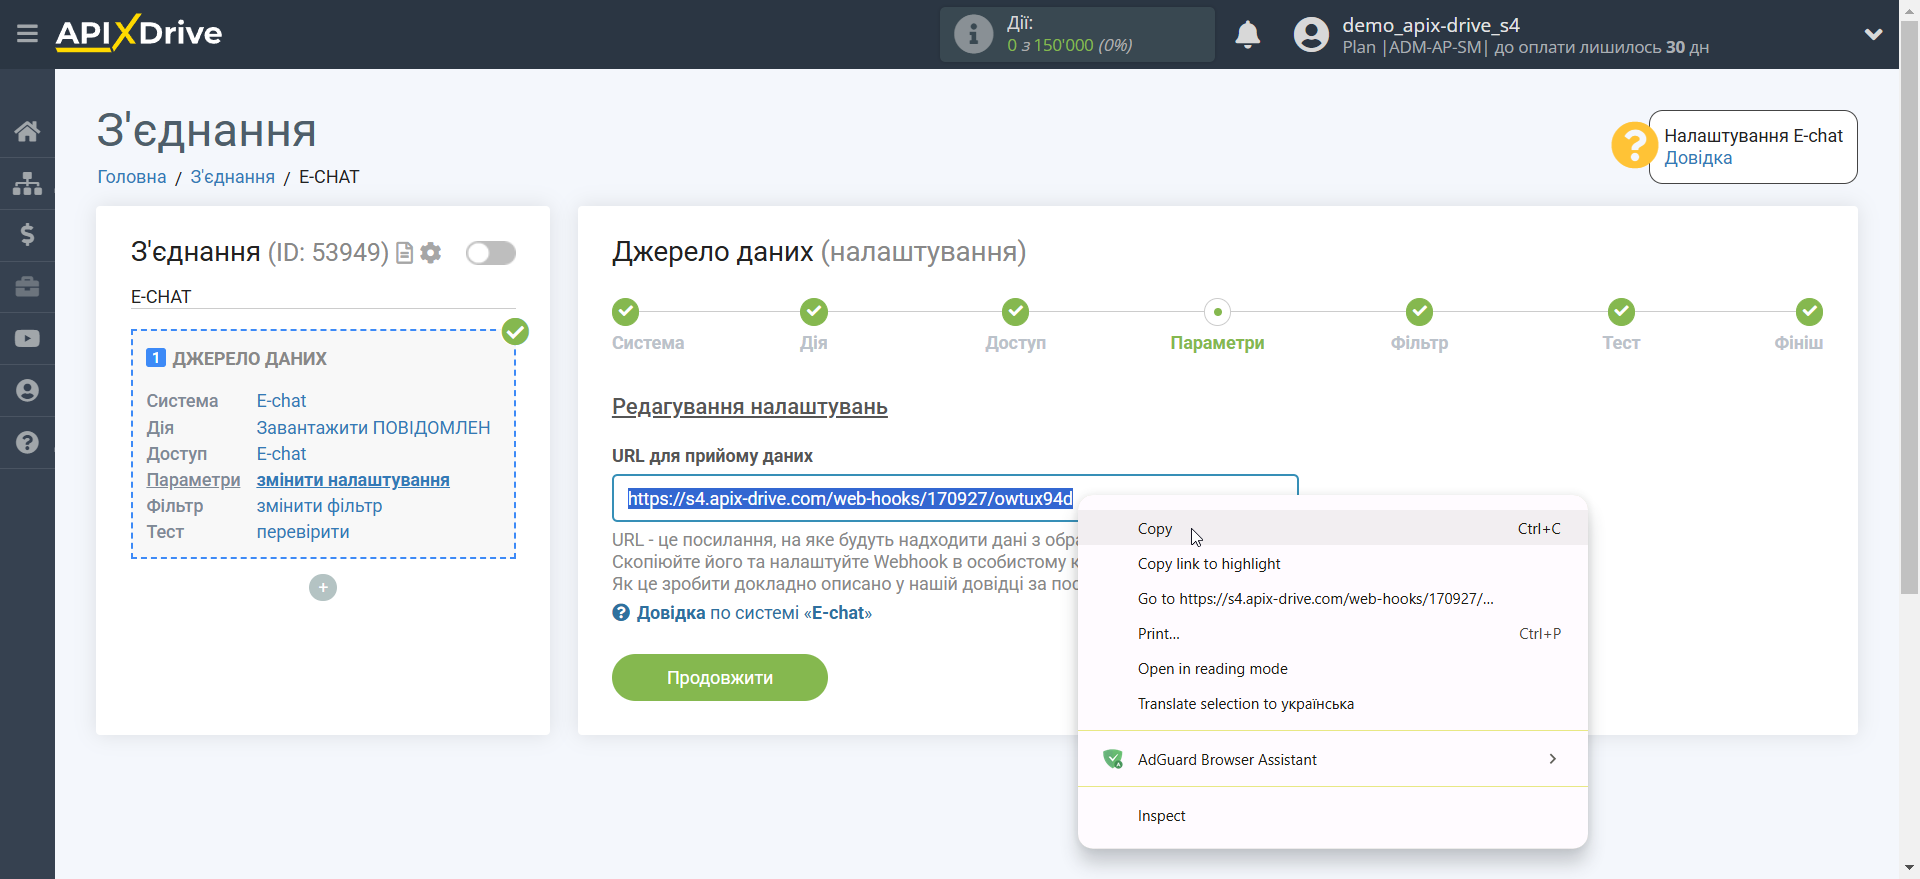This screenshot has height=879, width=1920.
Task: Open notifications bell
Action: coord(1247,35)
